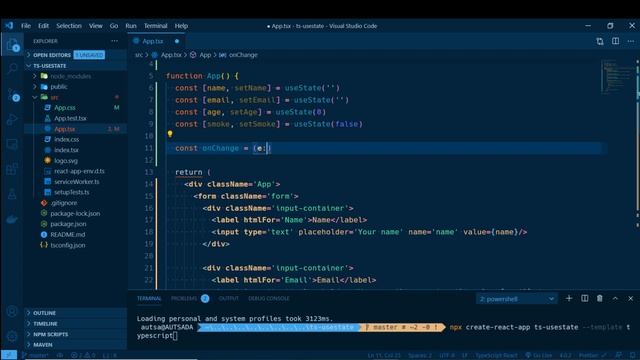Open the Edit menu
The width and height of the screenshot is (640, 360).
43,26
